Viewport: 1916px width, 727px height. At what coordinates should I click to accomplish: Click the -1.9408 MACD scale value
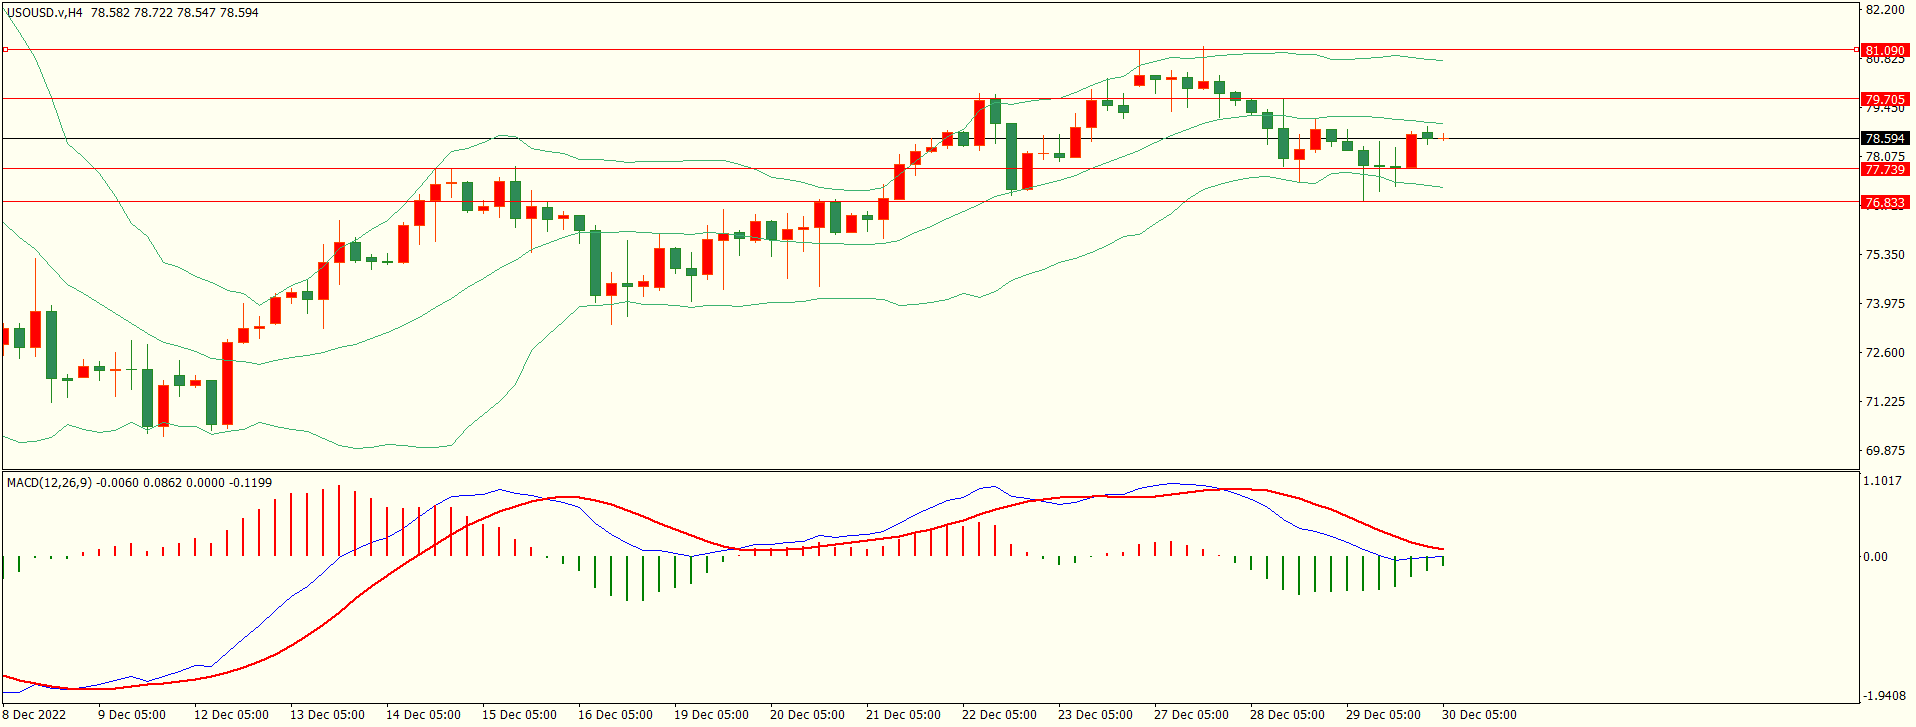point(1883,696)
